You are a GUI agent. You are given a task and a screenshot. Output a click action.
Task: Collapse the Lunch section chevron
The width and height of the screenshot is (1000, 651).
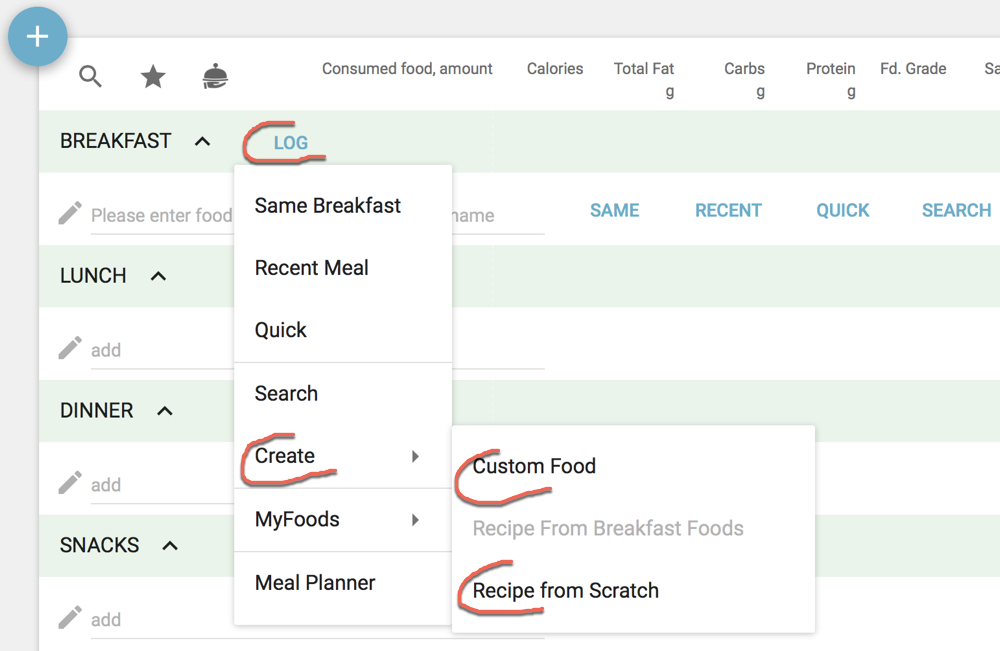158,276
